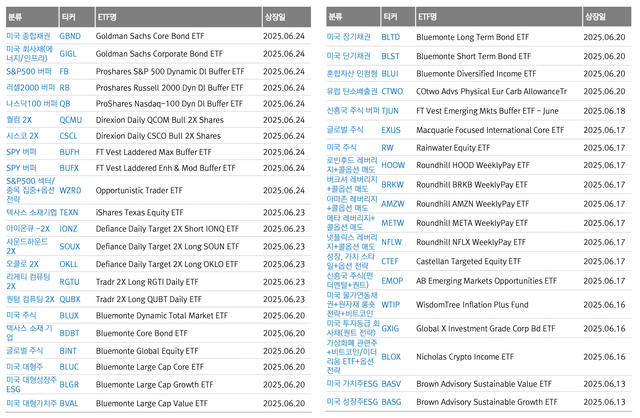Click the OKLL ticker
The image size is (640, 418).
pos(69,264)
